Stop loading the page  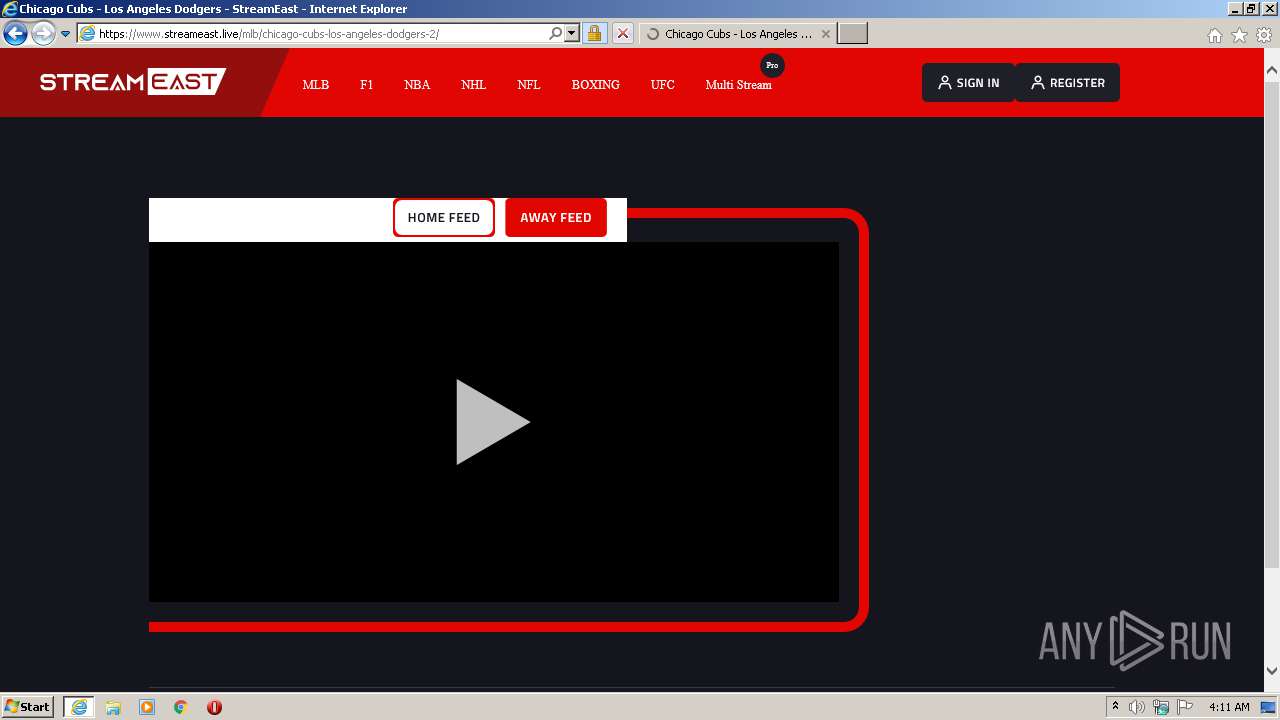tap(622, 34)
